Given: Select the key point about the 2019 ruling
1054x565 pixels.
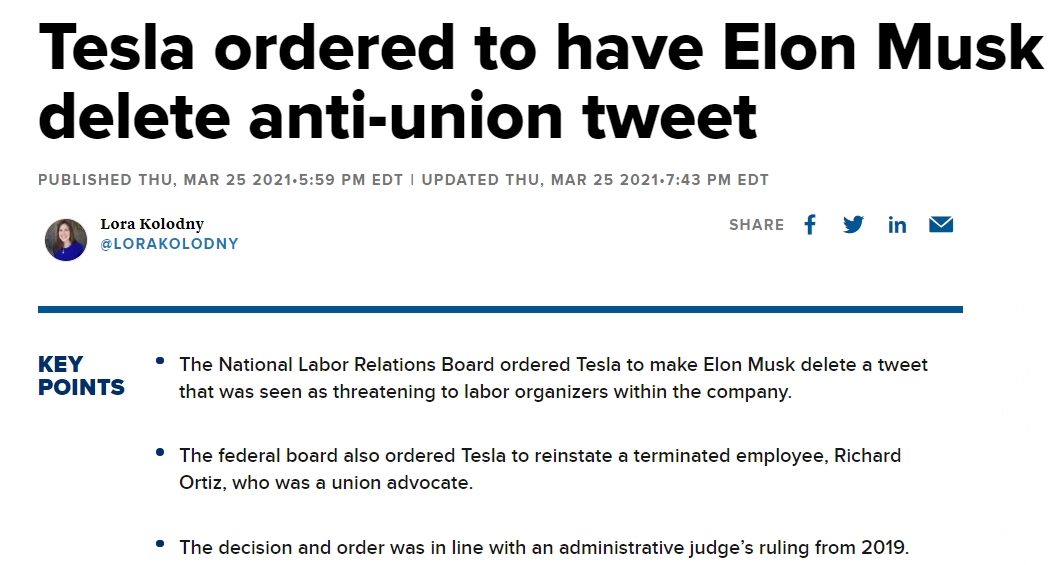Looking at the screenshot, I should (x=544, y=547).
